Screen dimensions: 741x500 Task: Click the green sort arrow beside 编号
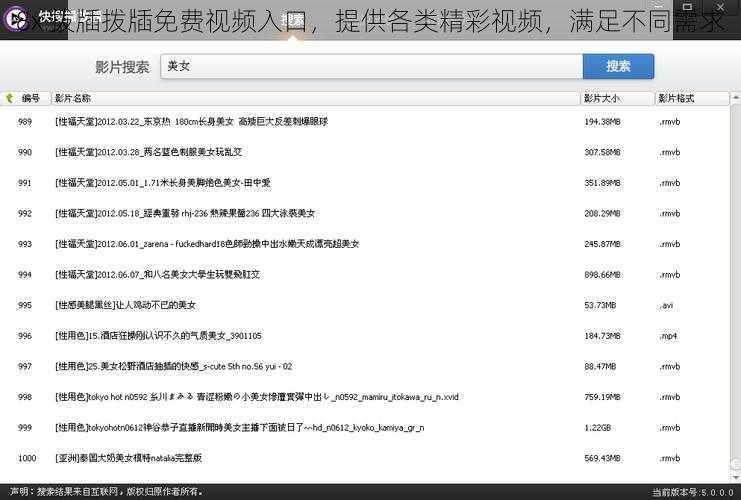click(x=9, y=98)
